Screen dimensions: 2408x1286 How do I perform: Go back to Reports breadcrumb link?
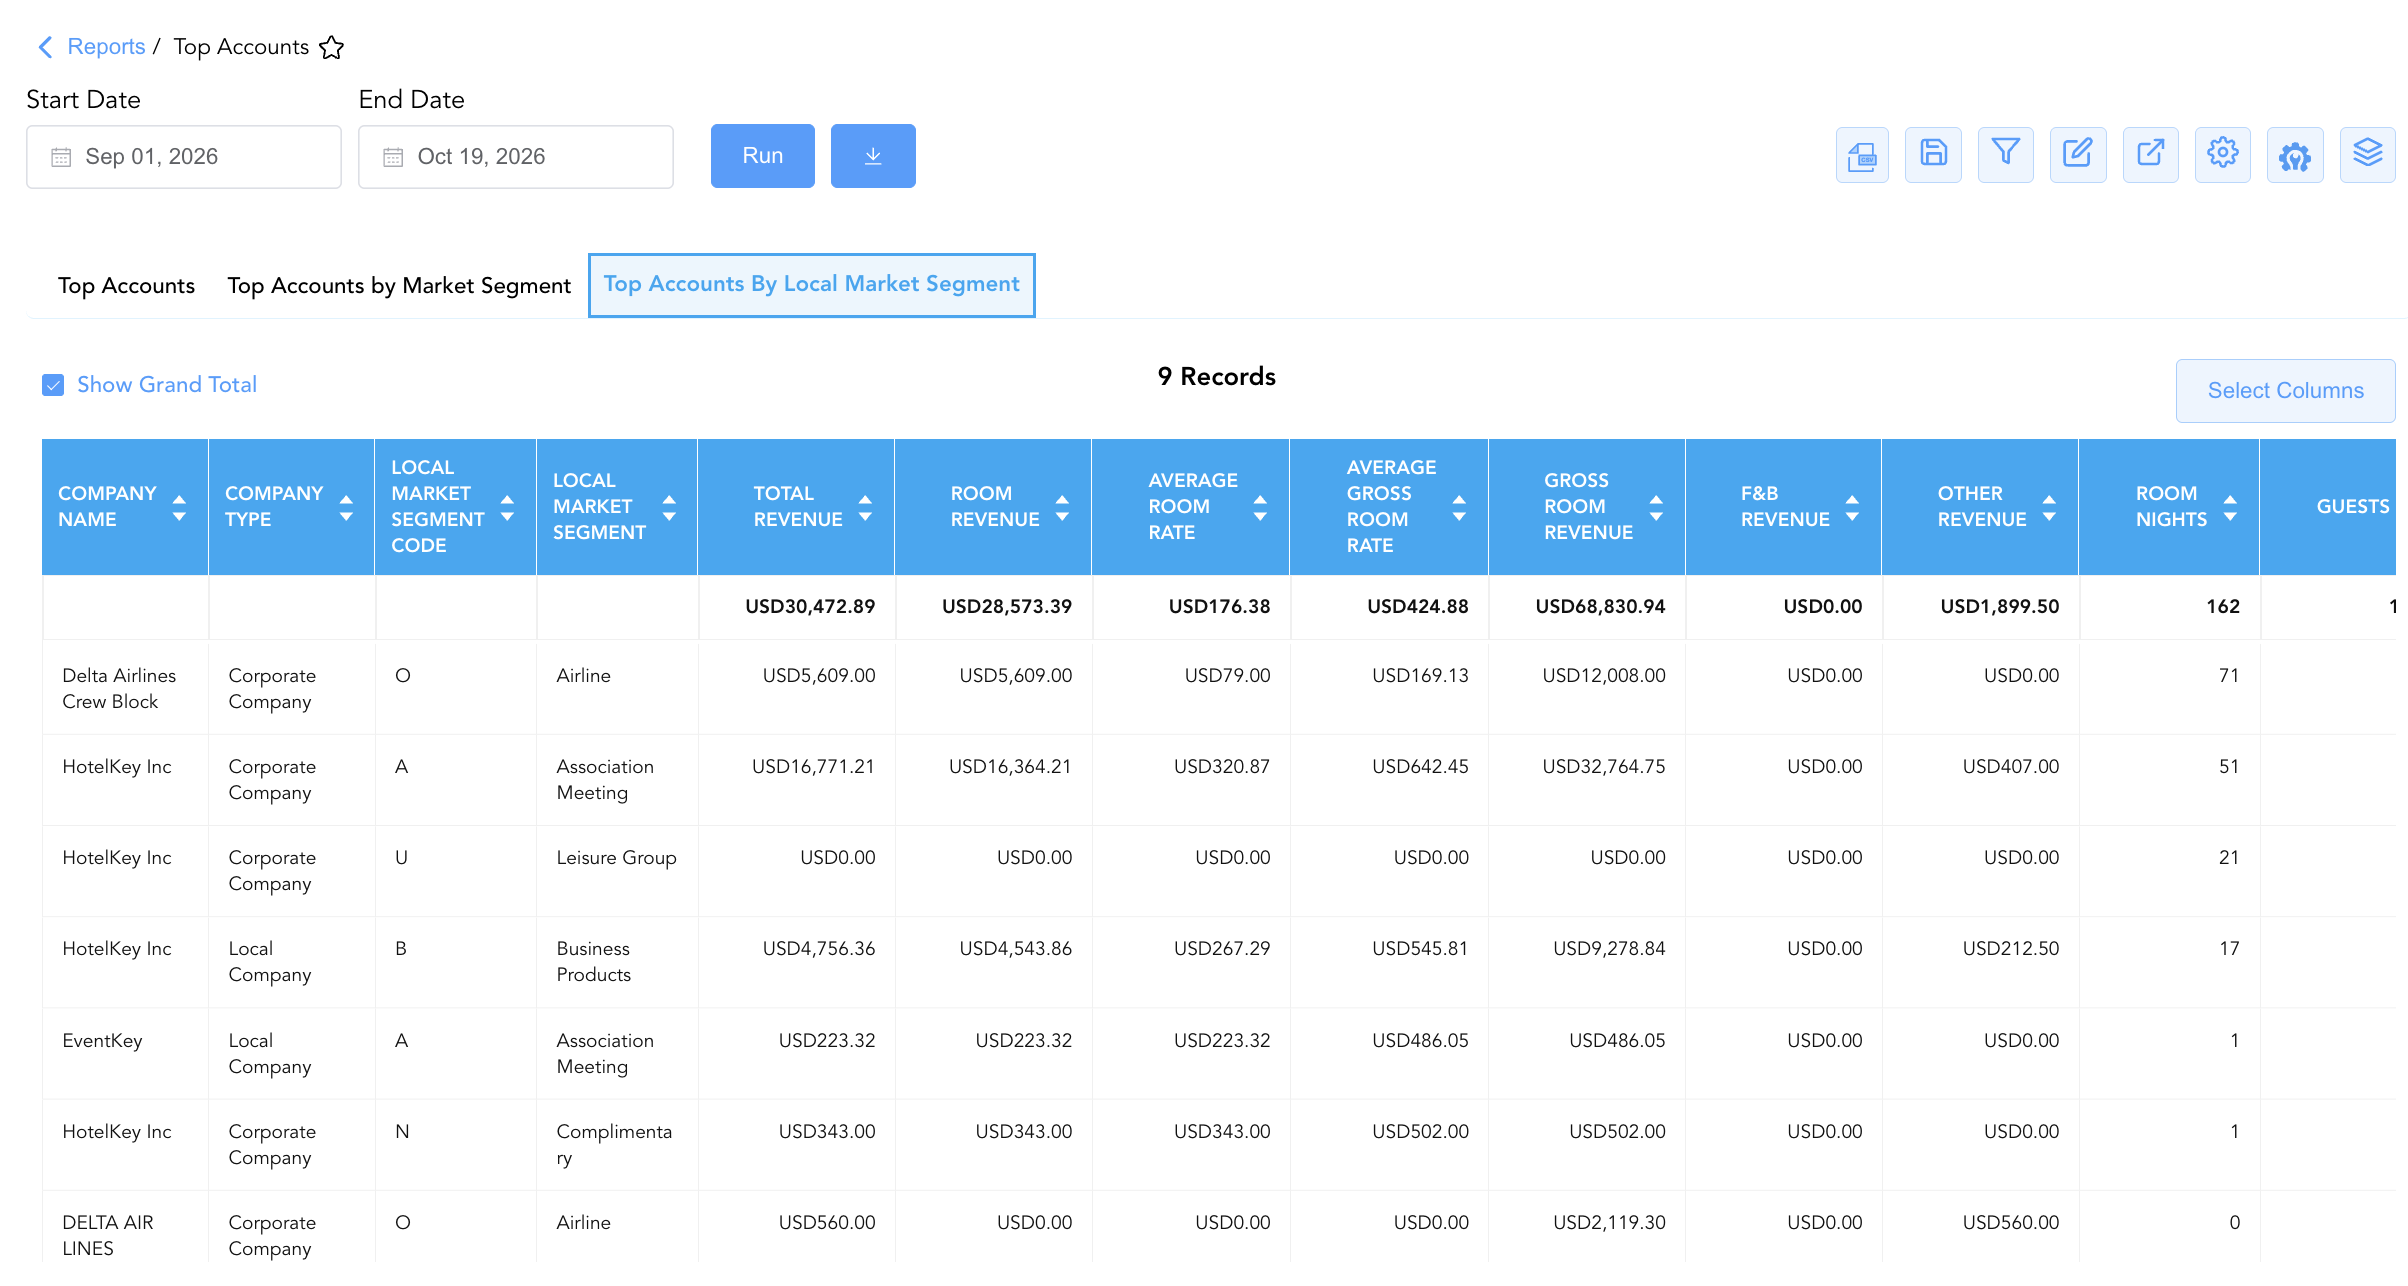tap(106, 47)
